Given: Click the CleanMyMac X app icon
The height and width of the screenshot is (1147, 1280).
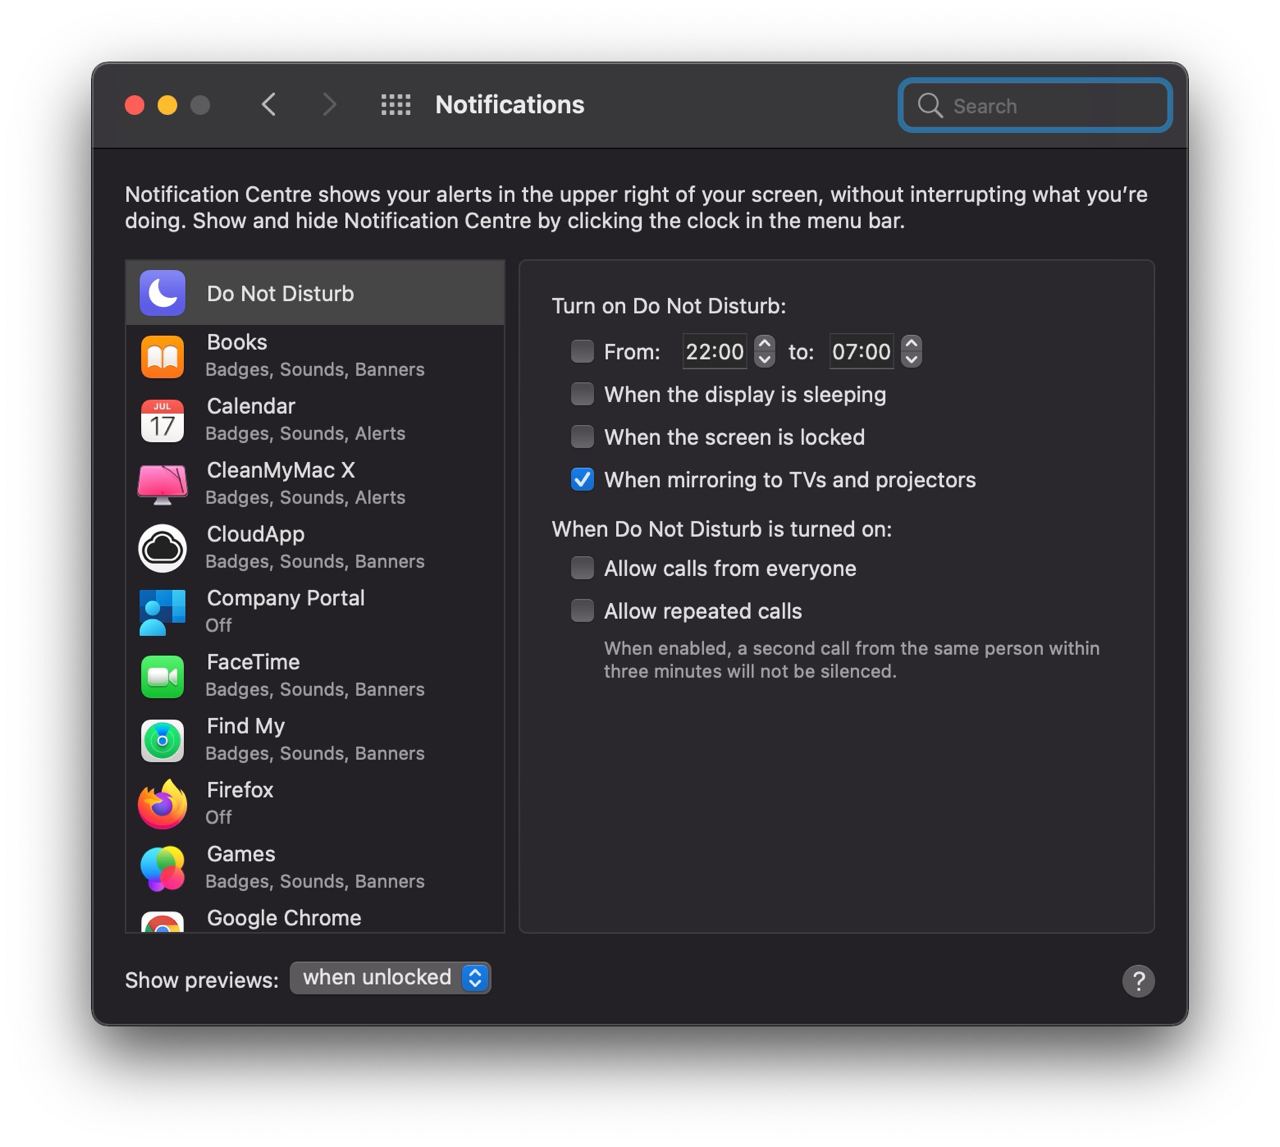Looking at the screenshot, I should pos(162,485).
